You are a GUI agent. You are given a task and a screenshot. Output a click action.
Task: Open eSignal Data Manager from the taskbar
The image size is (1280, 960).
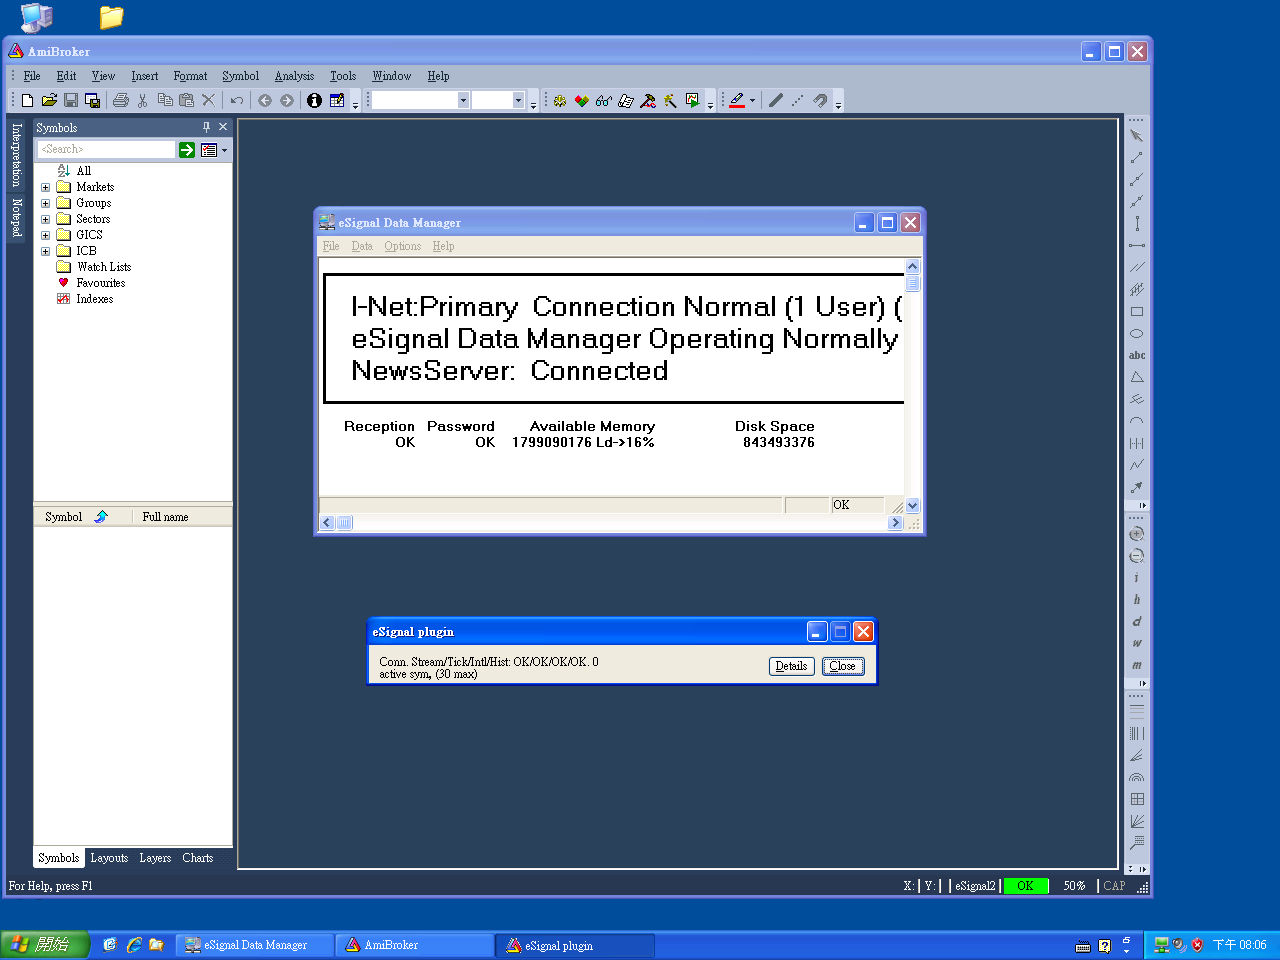[x=256, y=945]
